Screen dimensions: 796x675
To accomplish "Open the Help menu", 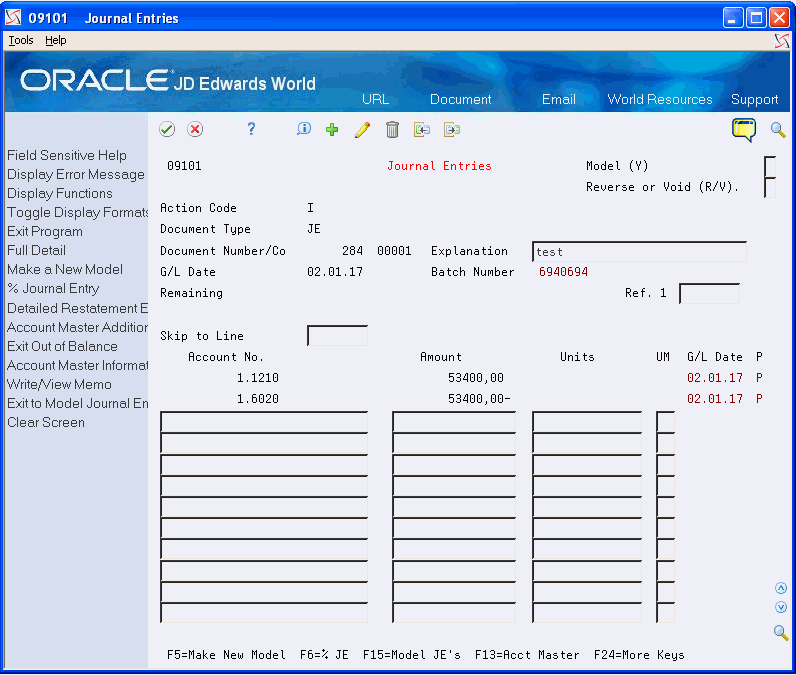I will tap(55, 40).
